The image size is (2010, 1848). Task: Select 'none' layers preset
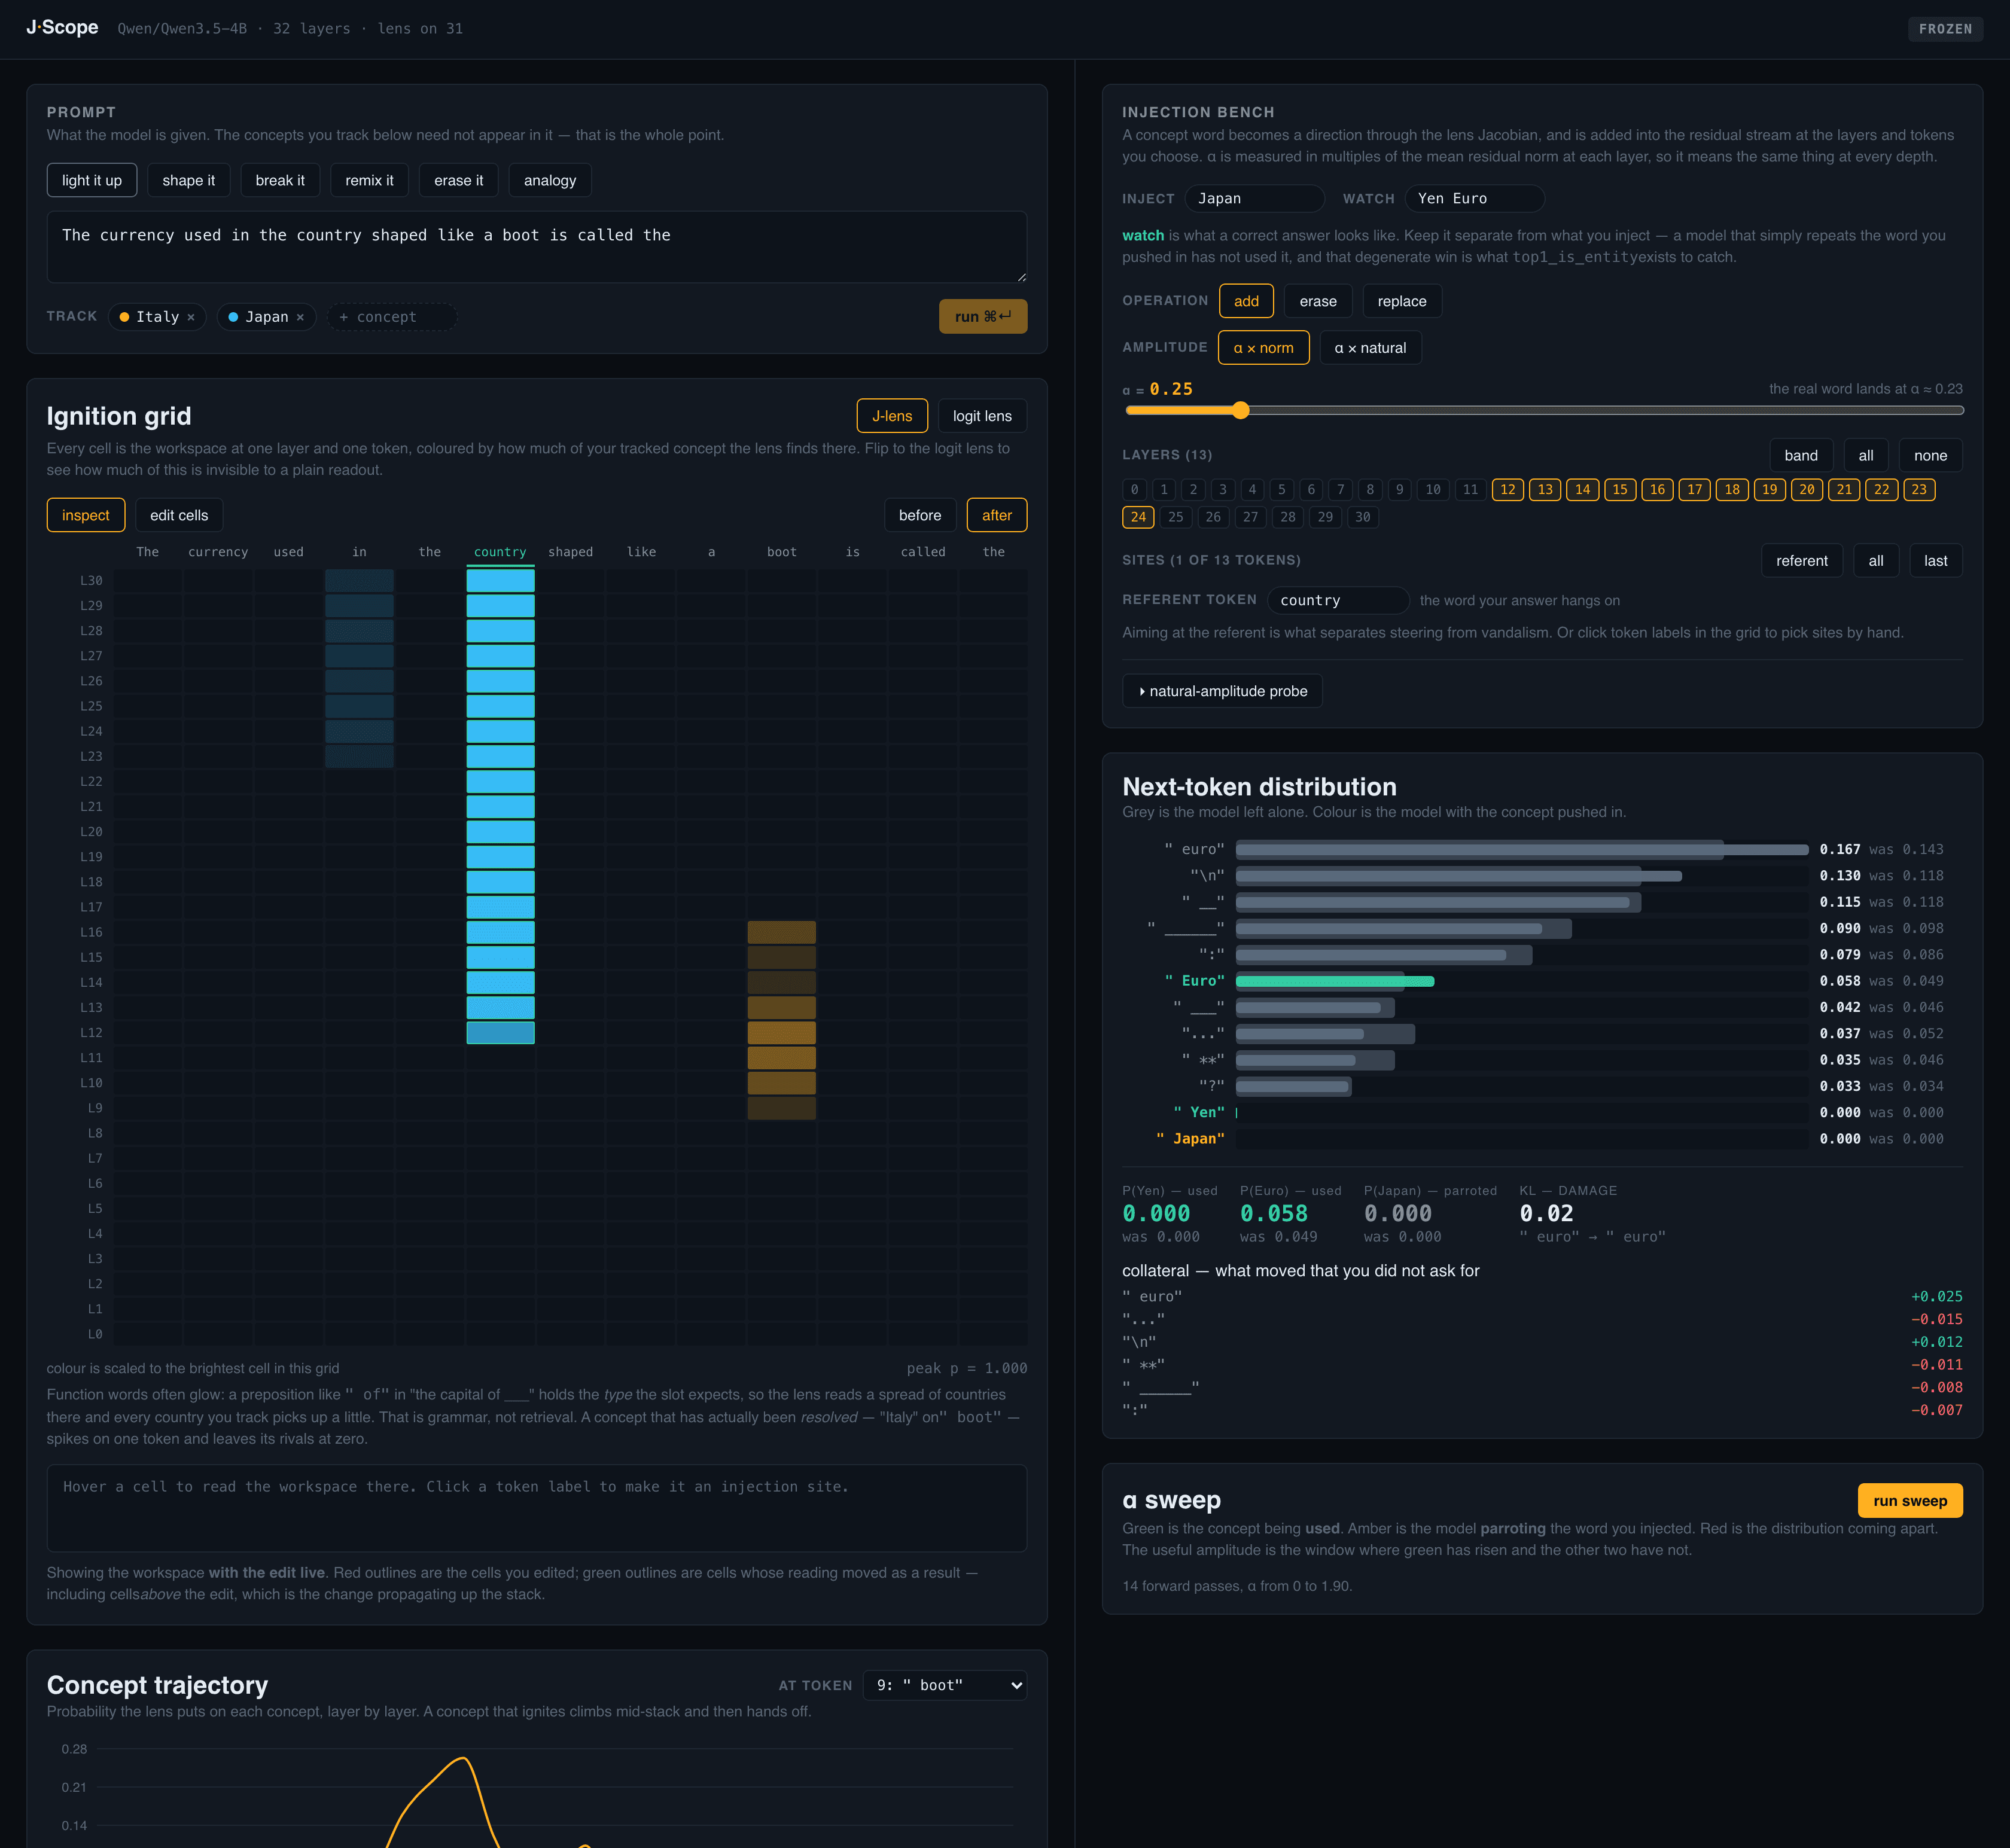click(1930, 455)
